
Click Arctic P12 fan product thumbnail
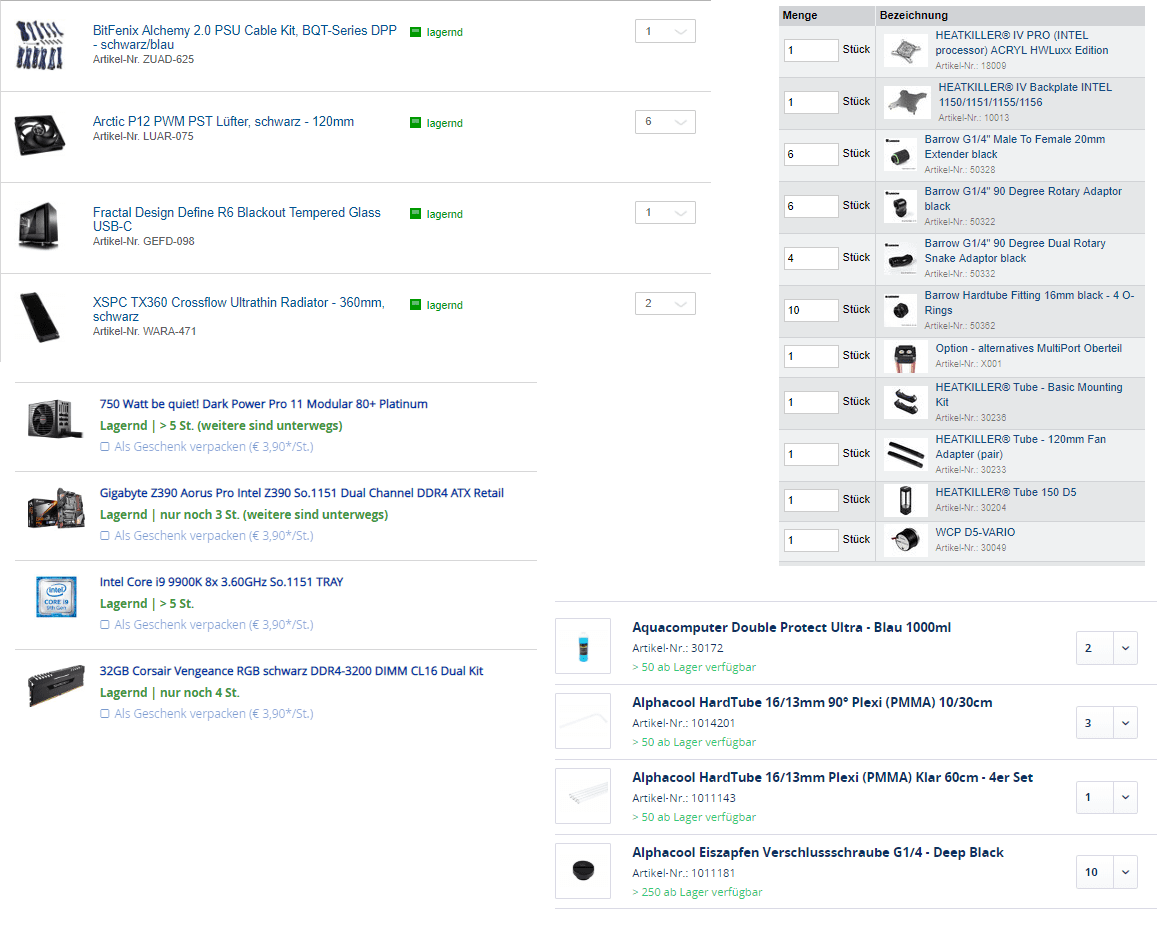click(40, 134)
